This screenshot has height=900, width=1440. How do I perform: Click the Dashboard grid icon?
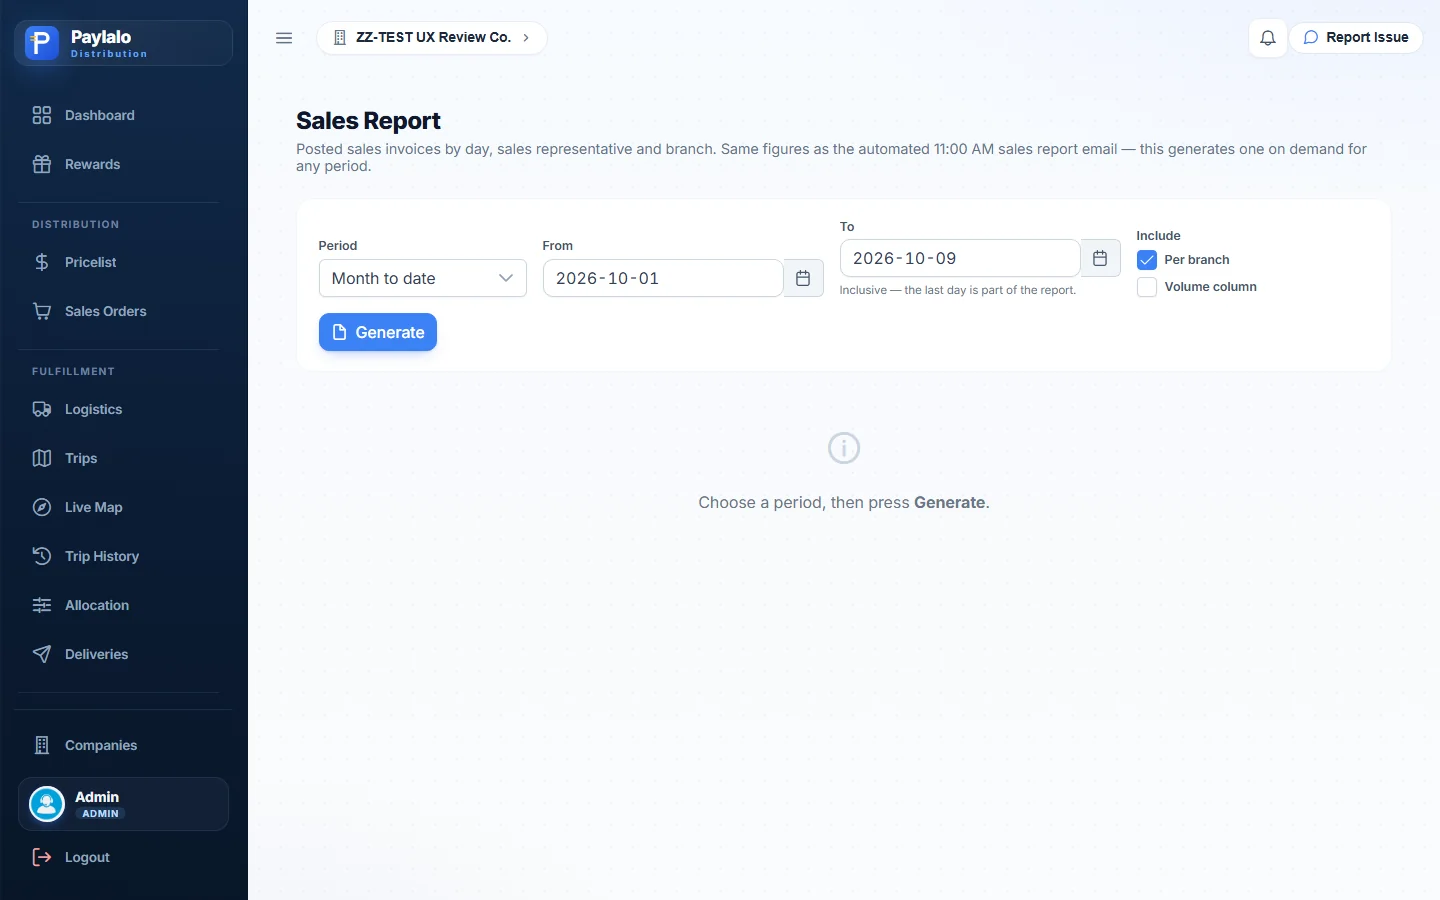tap(42, 115)
